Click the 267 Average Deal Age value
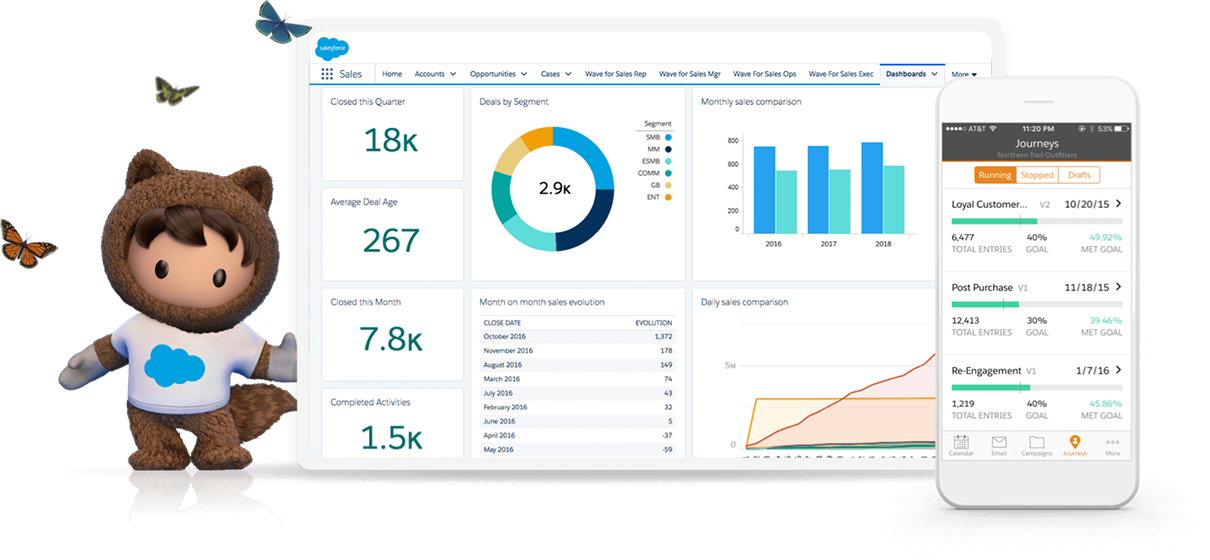This screenshot has height=560, width=1210. [x=391, y=241]
